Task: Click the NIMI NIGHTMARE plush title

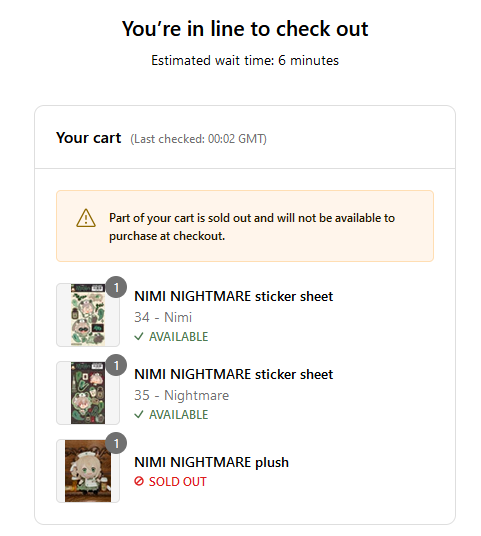Action: coord(211,462)
